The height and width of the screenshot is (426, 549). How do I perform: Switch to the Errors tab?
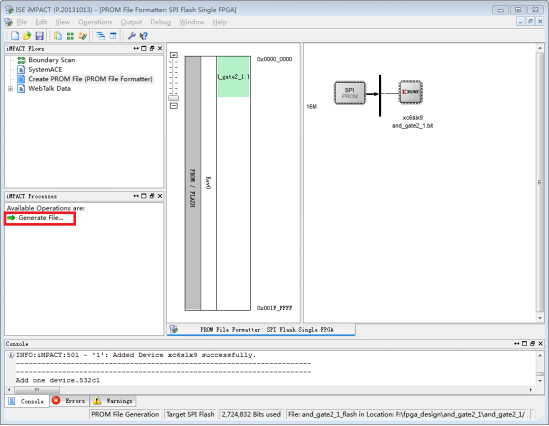(70, 401)
